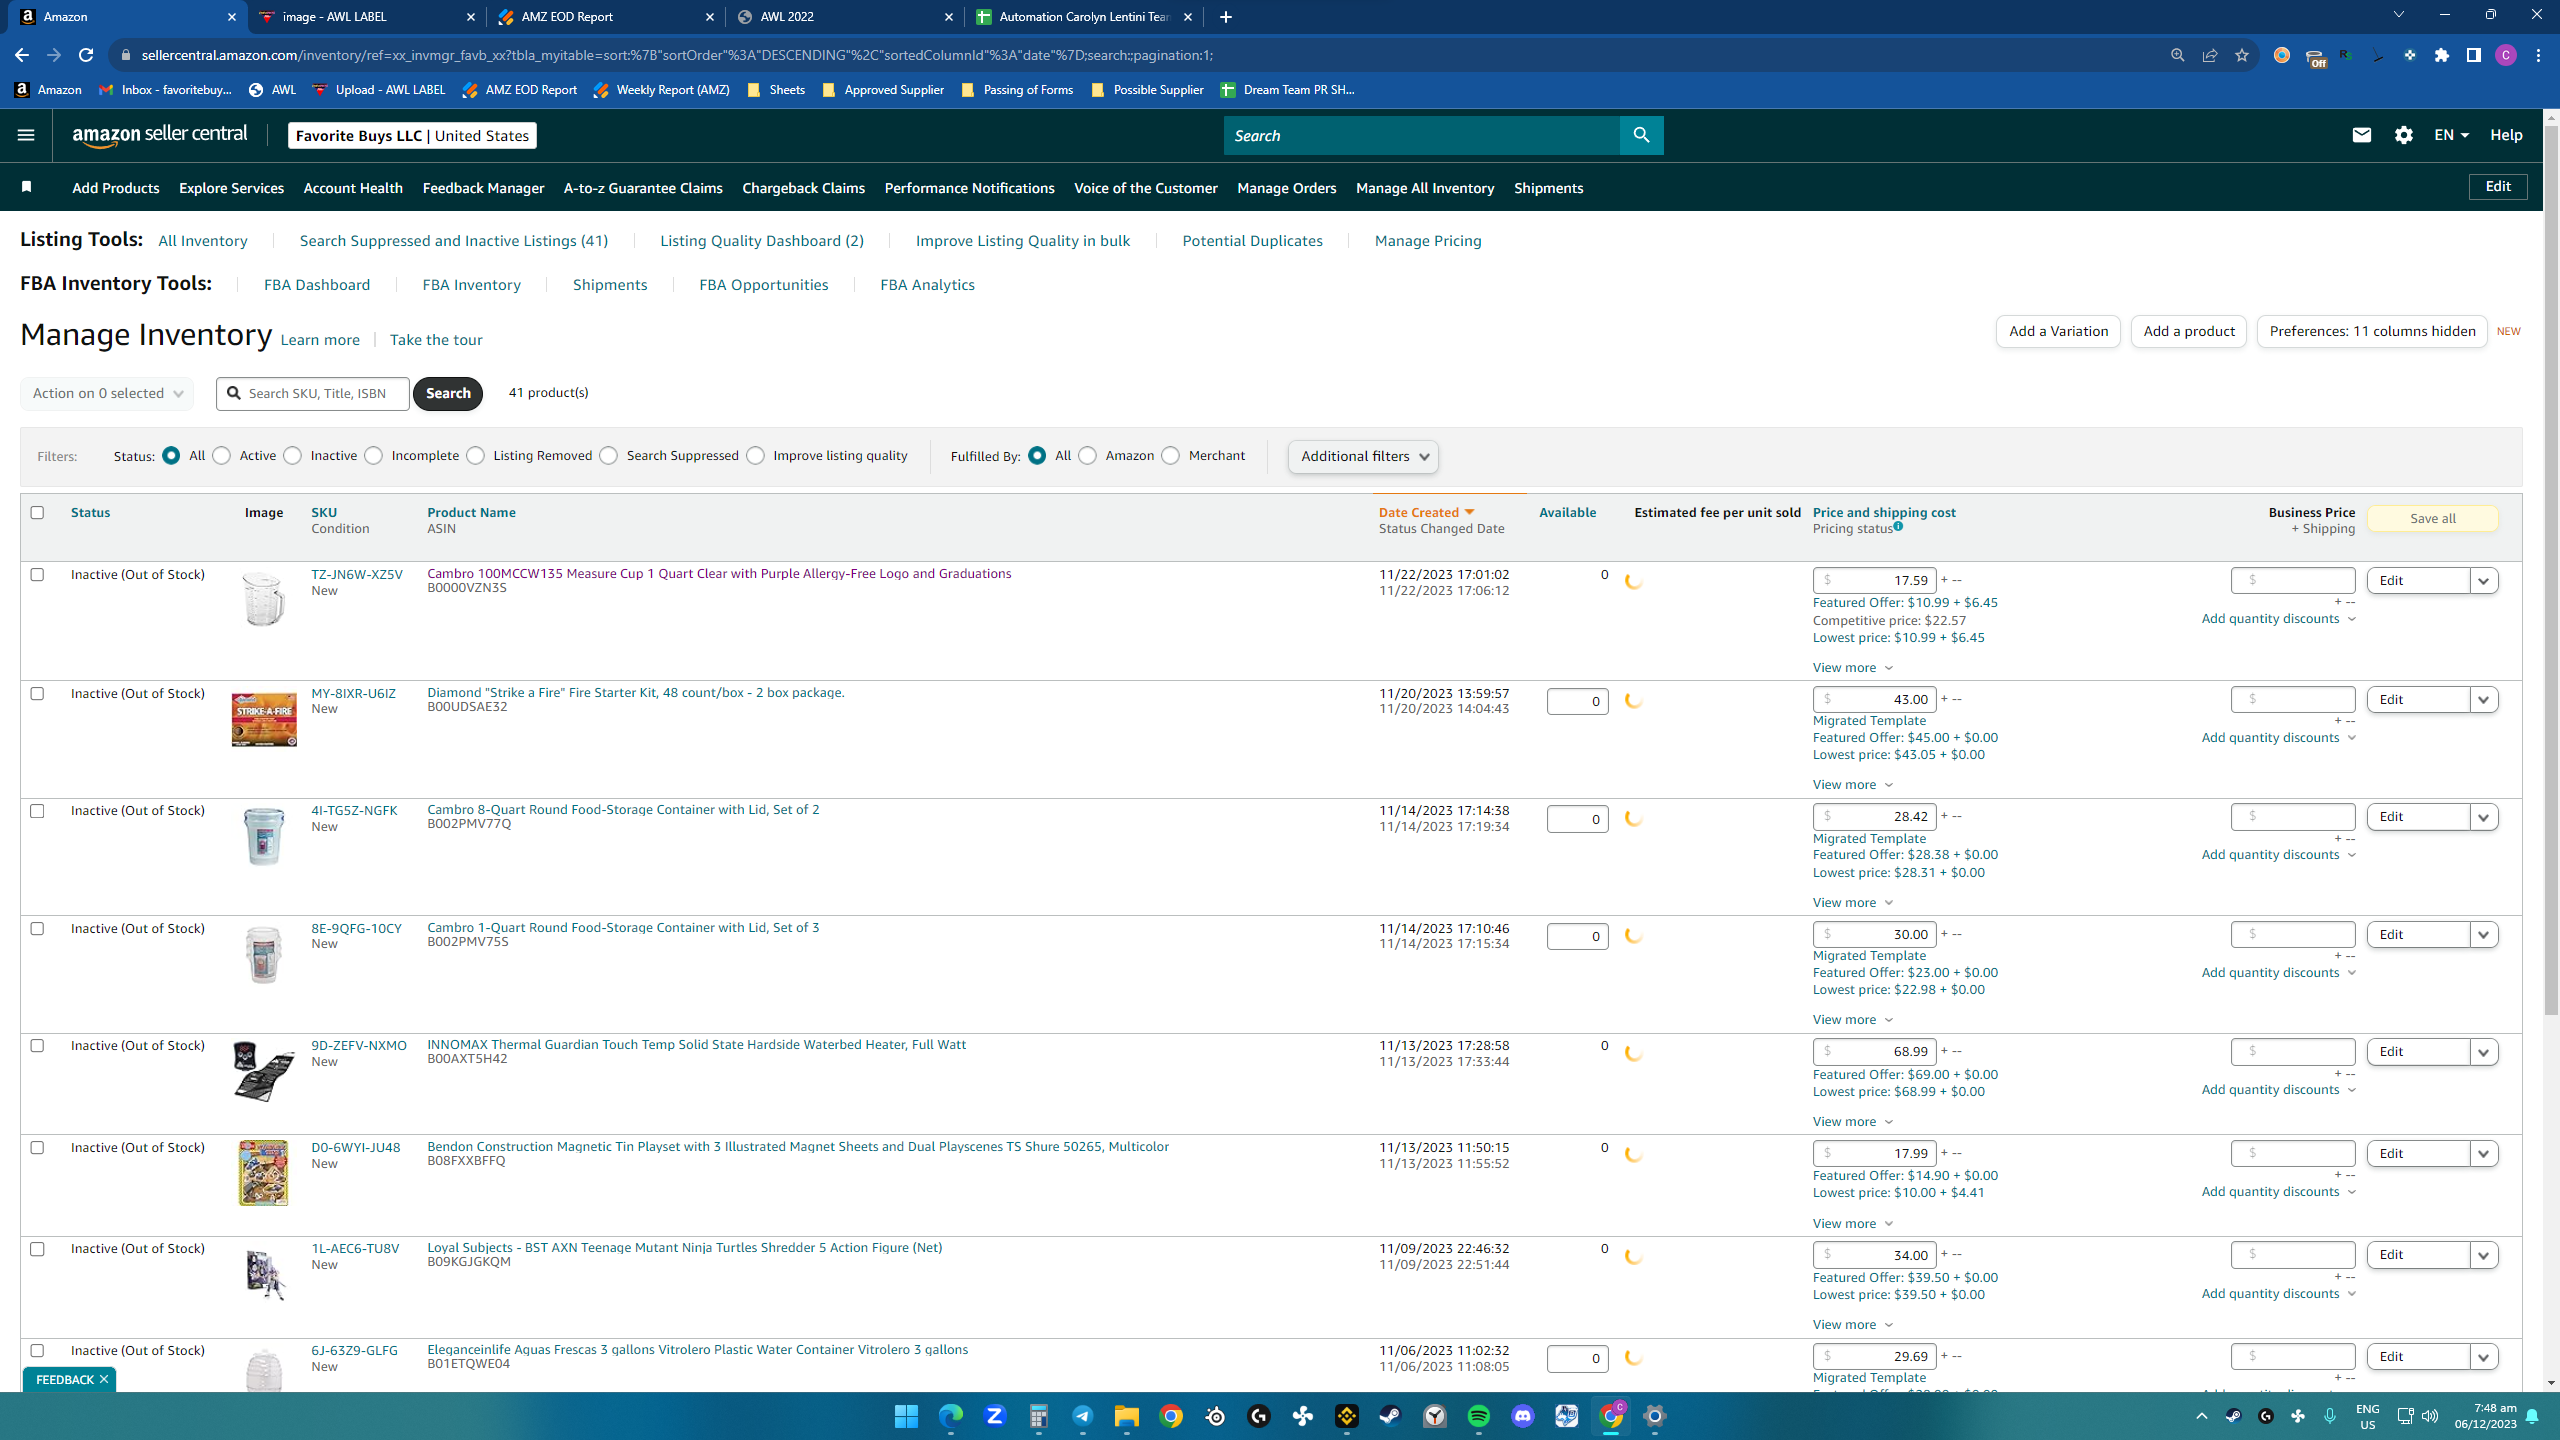Click the bookmark flag icon in navigation bar
Image resolution: width=2560 pixels, height=1440 pixels.
27,187
